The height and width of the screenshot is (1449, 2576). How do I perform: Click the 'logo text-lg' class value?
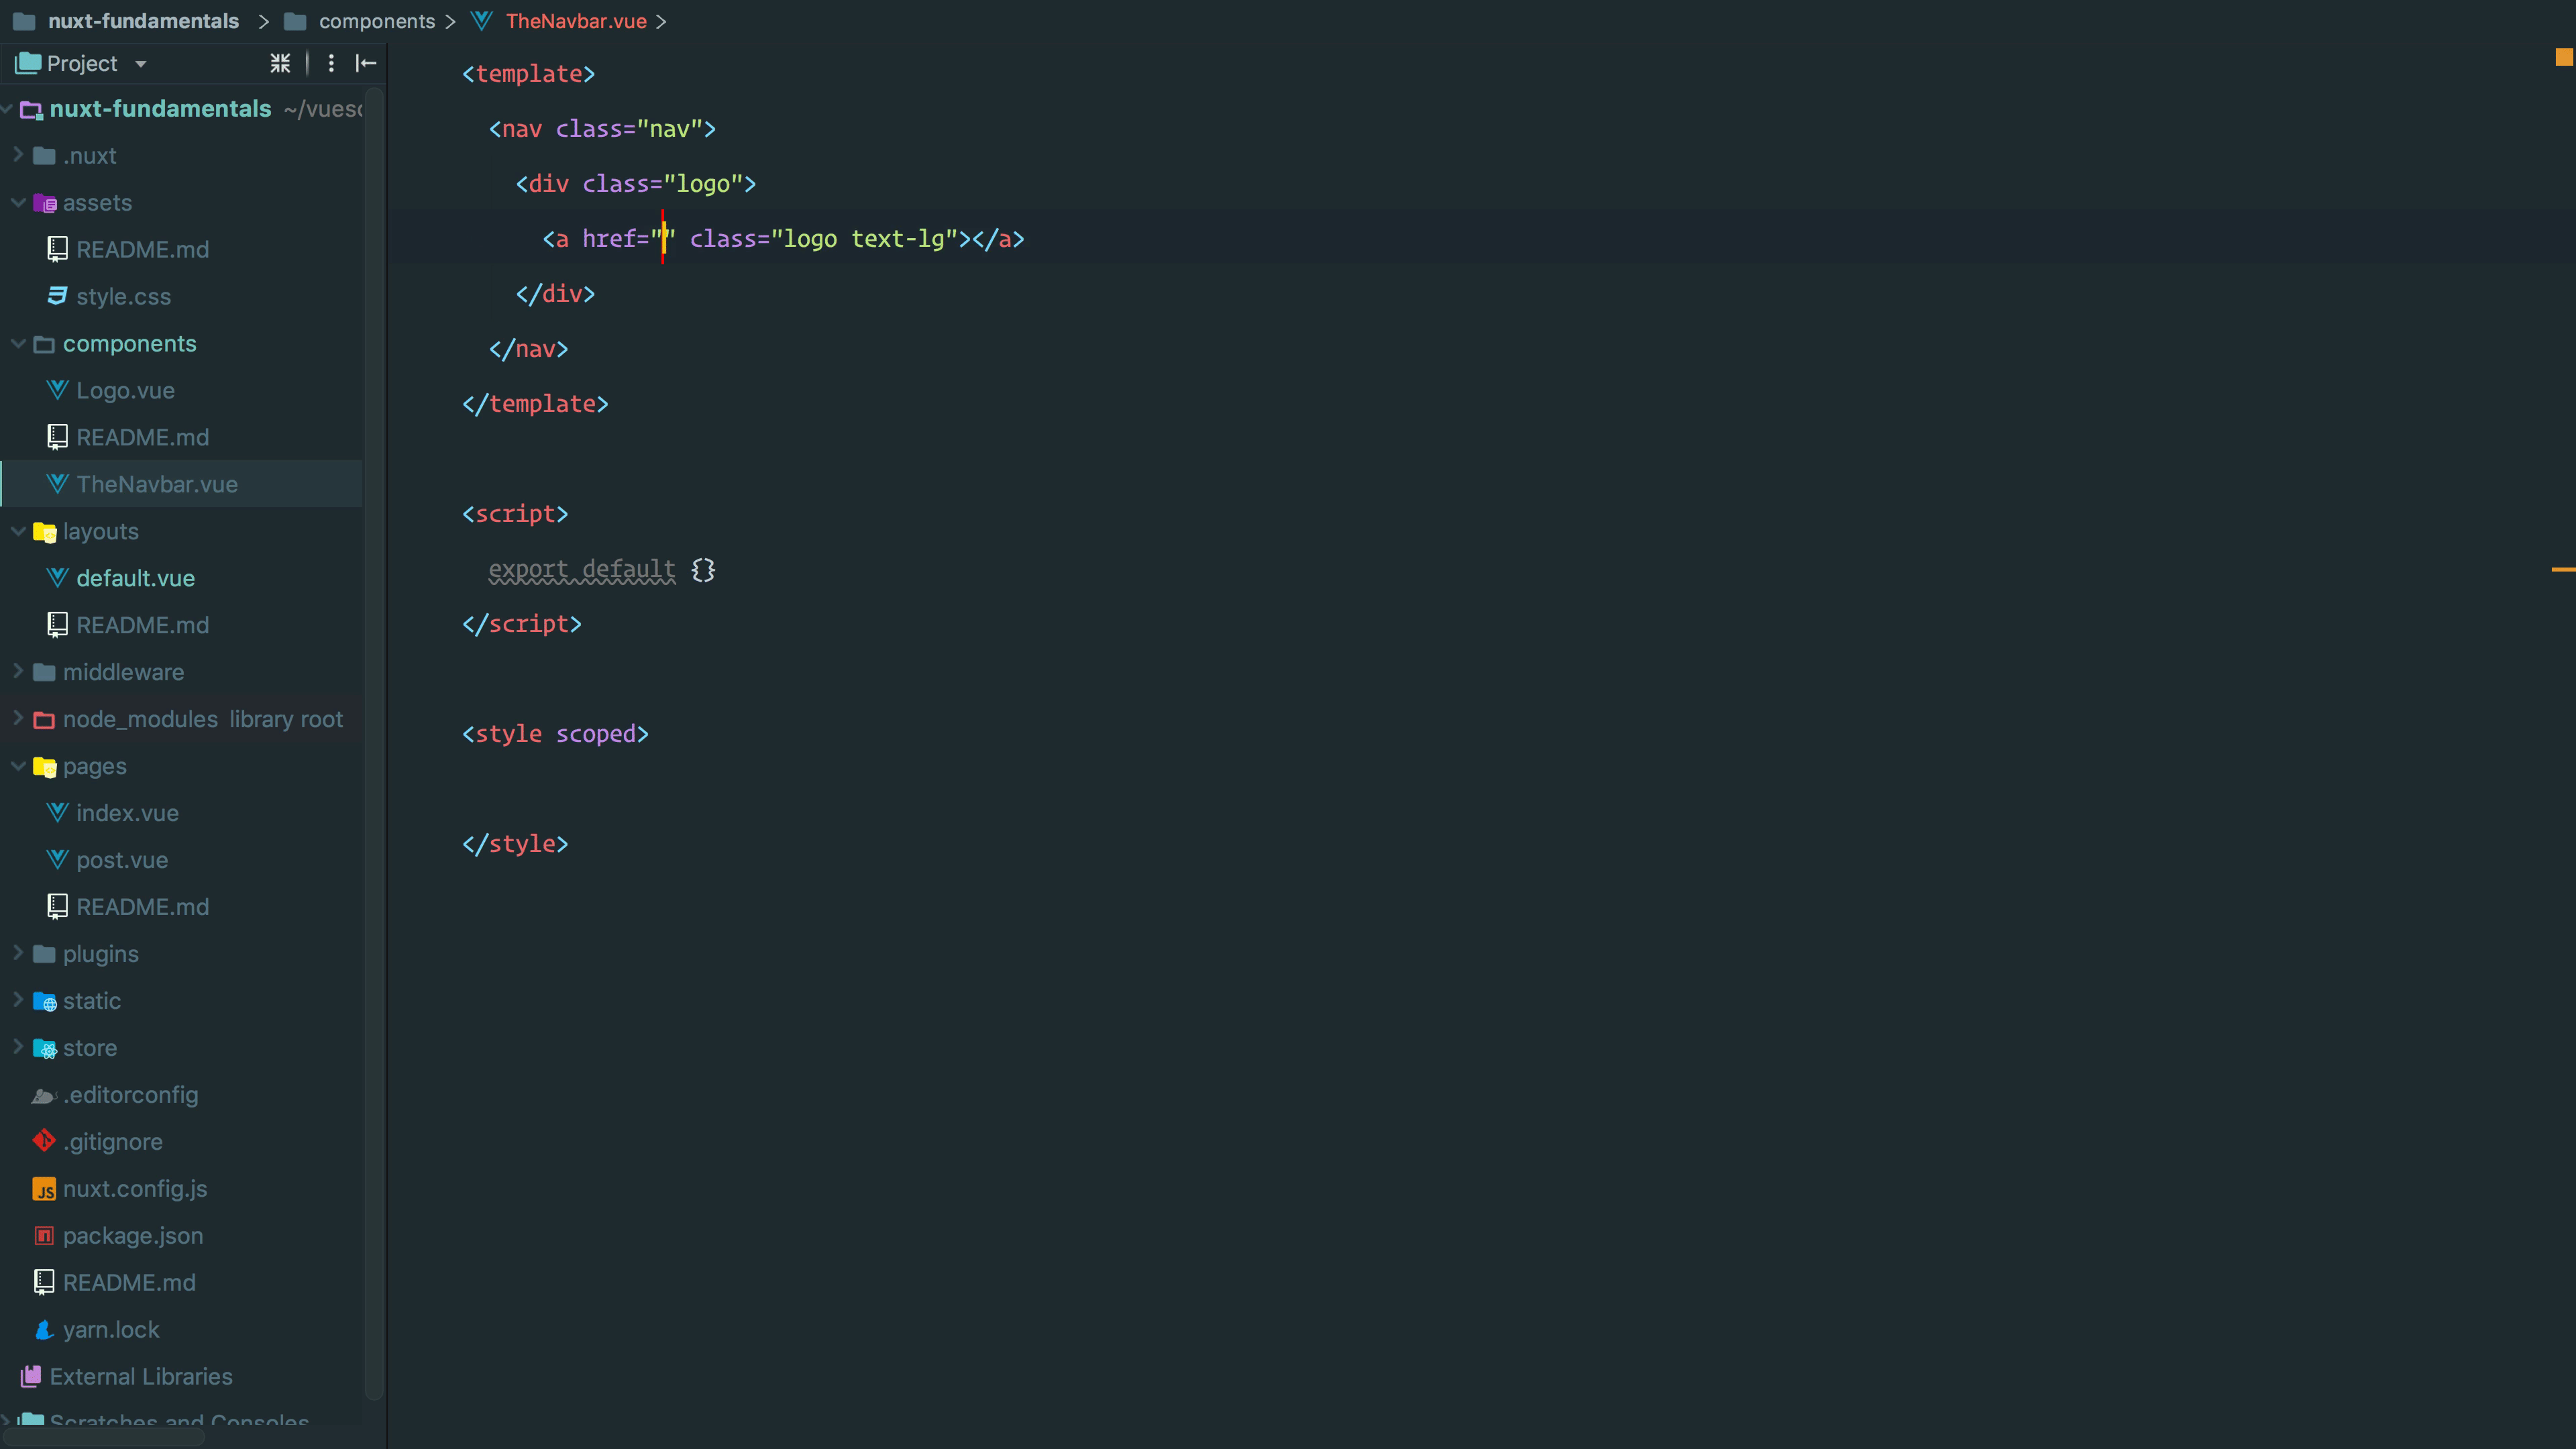click(x=864, y=239)
